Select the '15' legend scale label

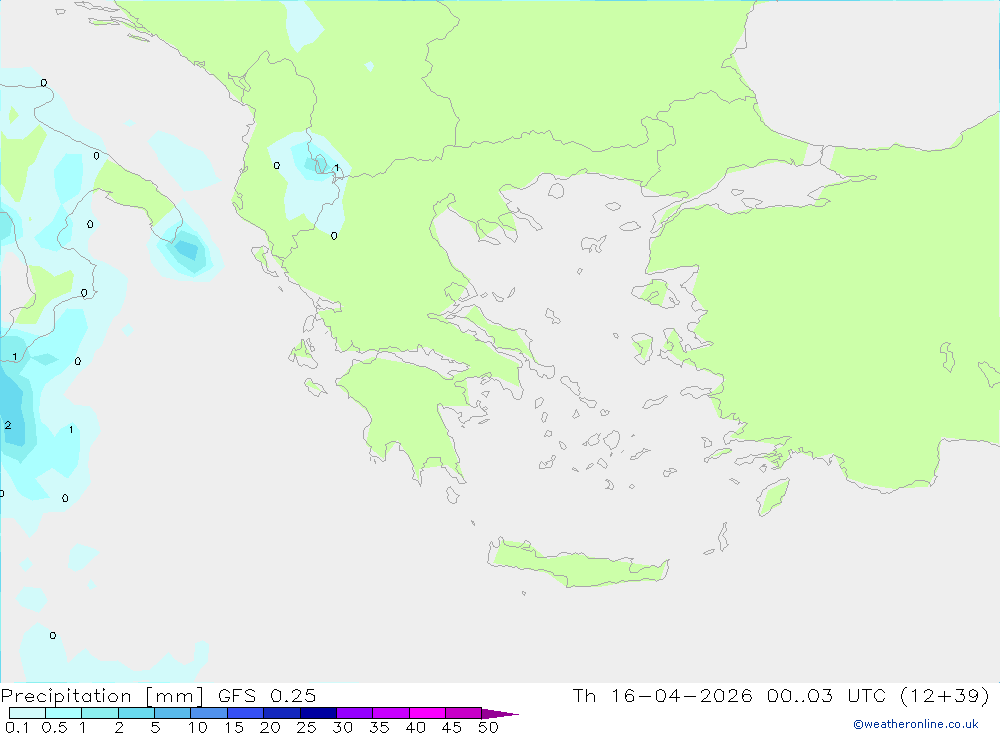[234, 727]
